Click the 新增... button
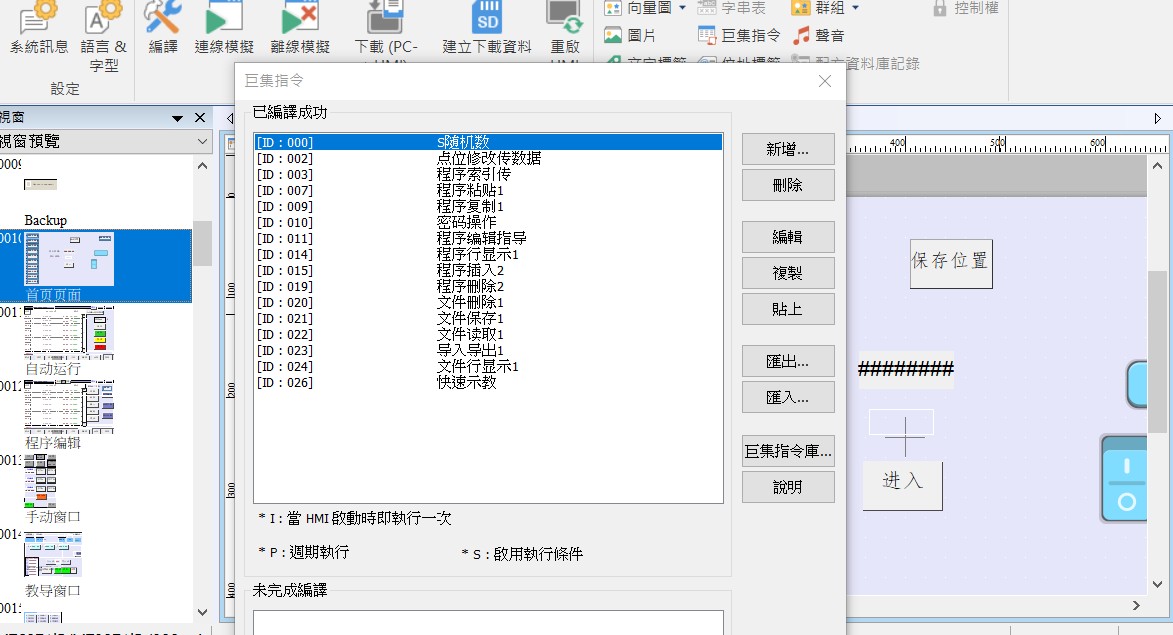This screenshot has width=1173, height=635. tap(787, 149)
